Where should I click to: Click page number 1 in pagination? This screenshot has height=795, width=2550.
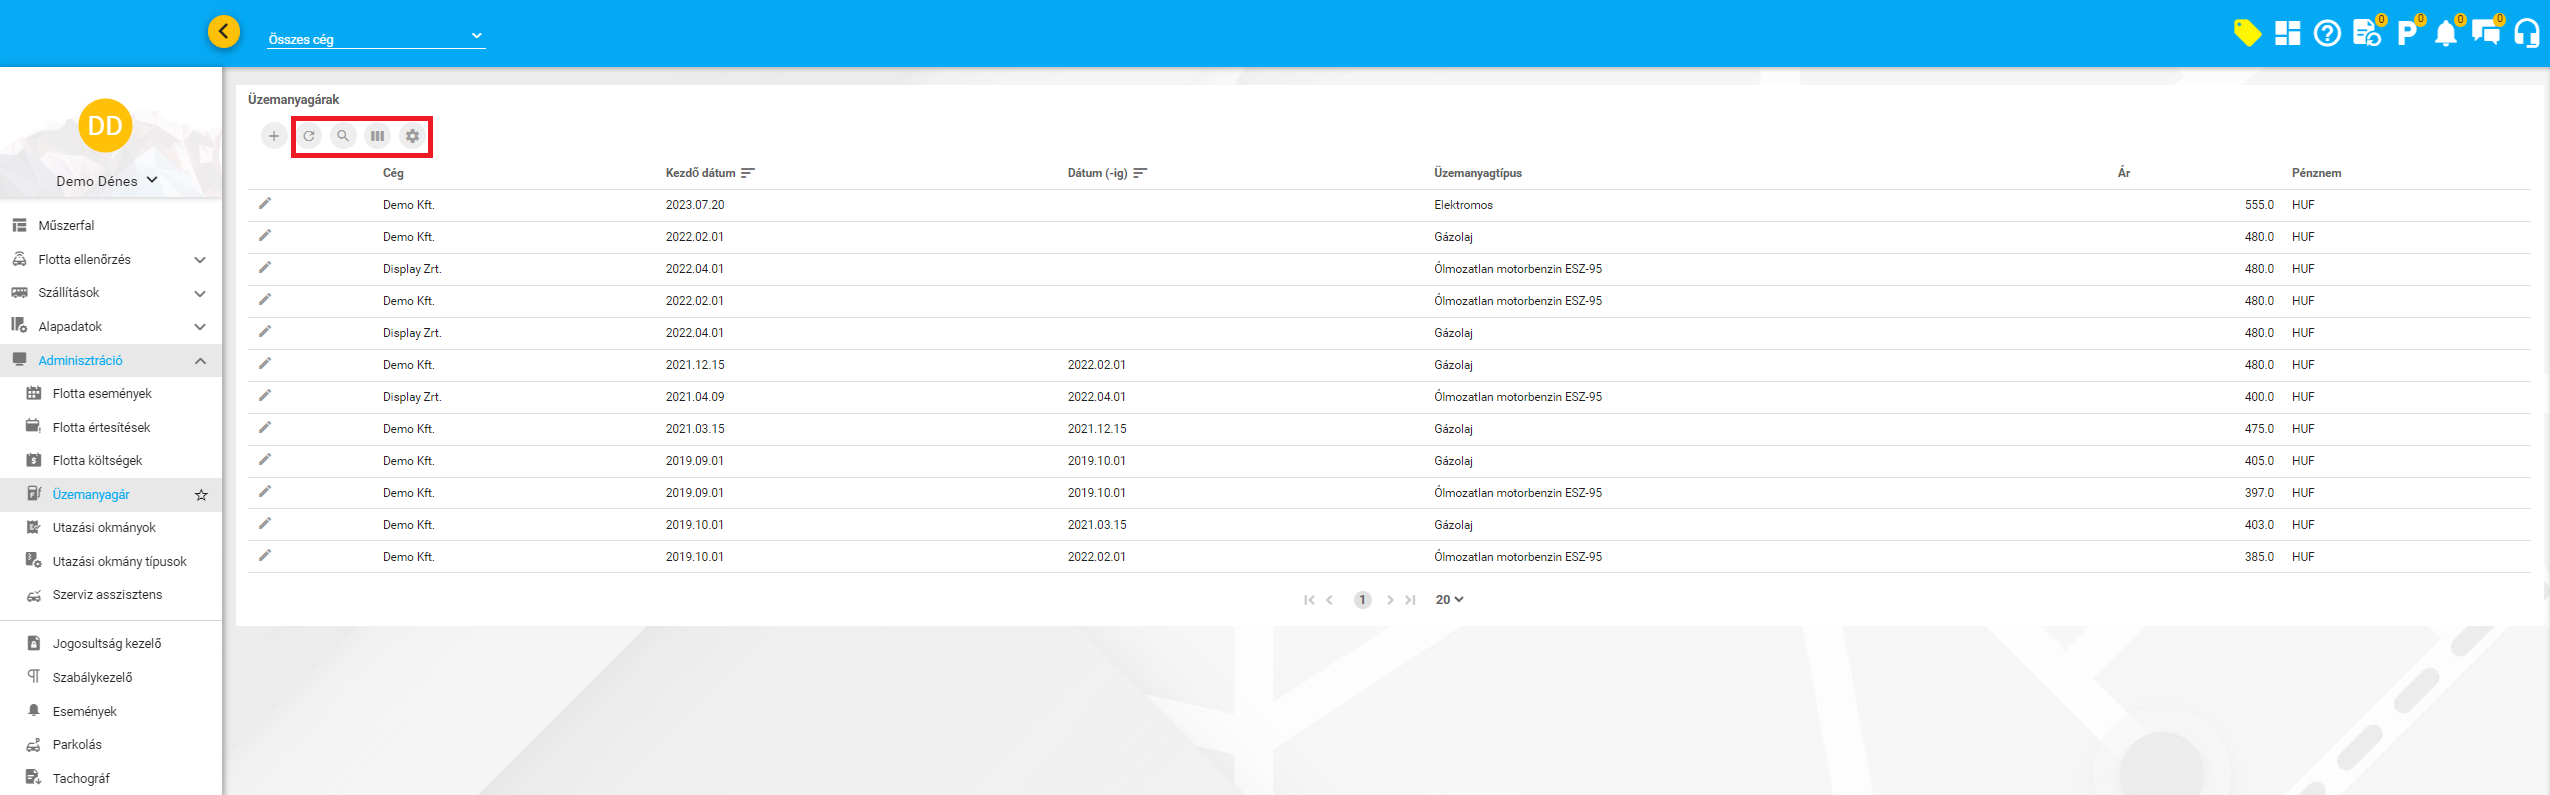1362,600
